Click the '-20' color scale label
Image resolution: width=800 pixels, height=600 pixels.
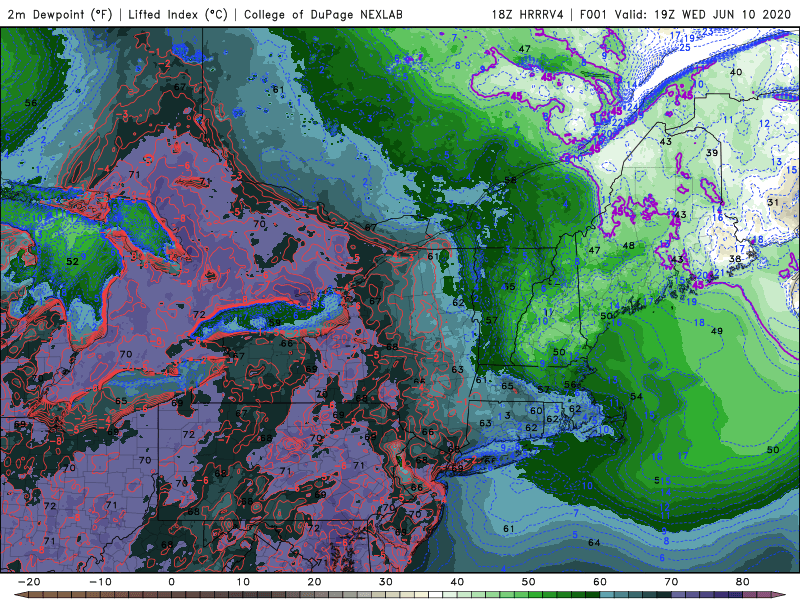[x=29, y=582]
